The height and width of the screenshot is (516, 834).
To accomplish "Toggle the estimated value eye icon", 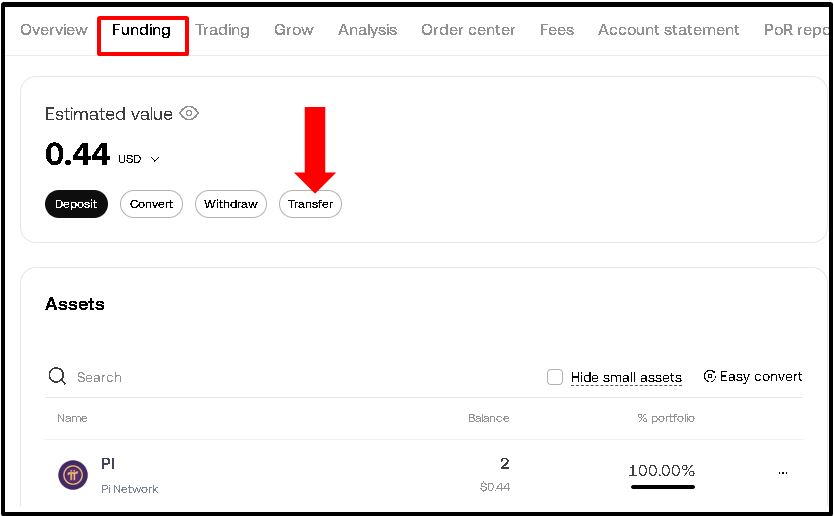I will point(189,114).
